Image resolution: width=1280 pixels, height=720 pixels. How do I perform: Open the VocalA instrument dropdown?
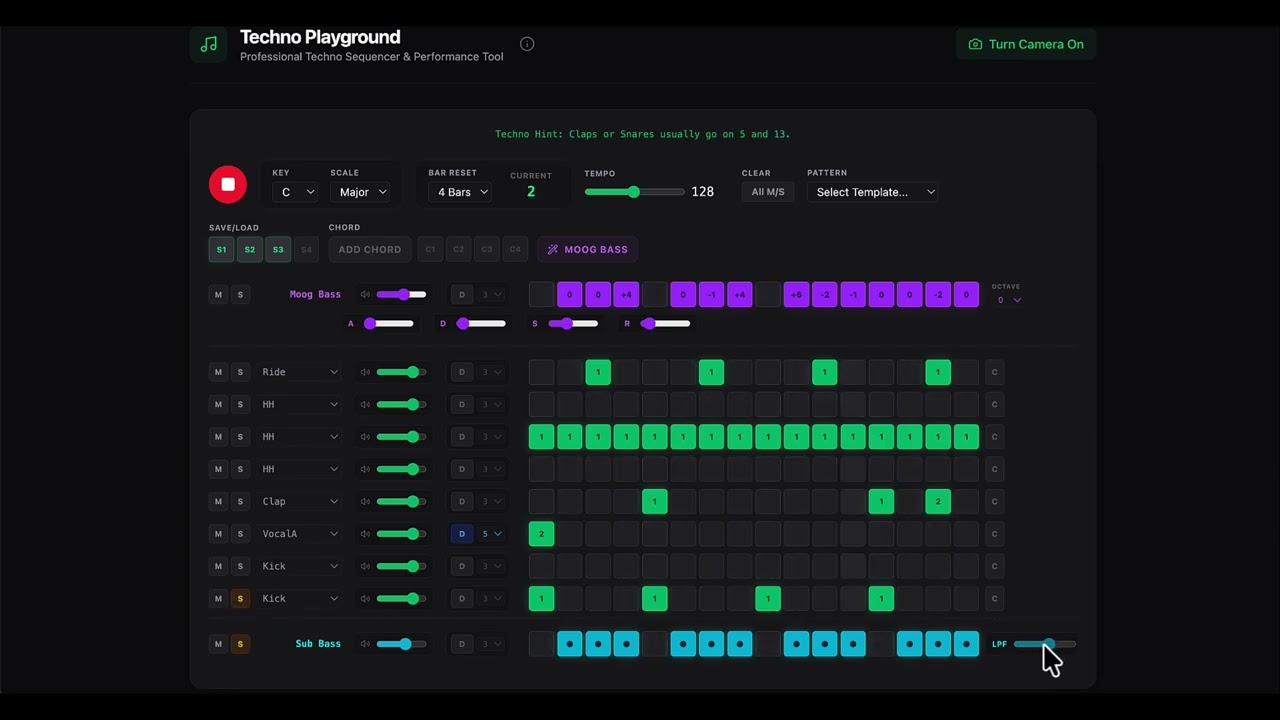click(x=300, y=534)
